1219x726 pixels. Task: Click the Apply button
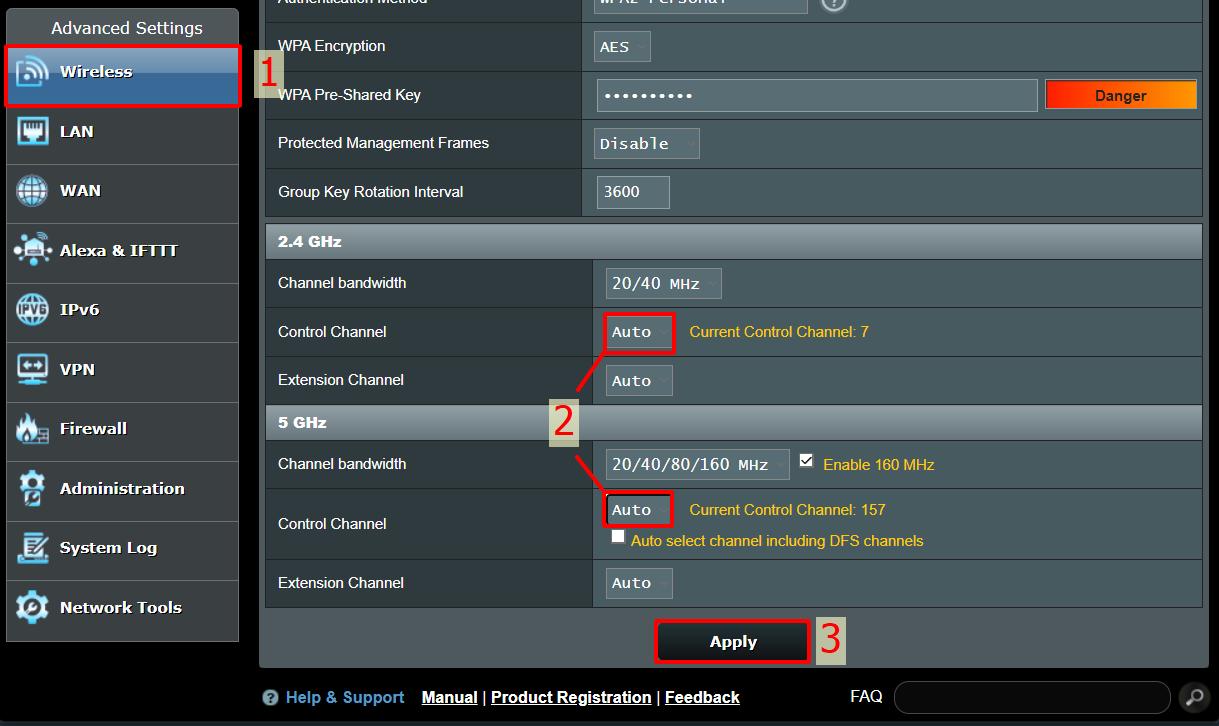click(733, 642)
